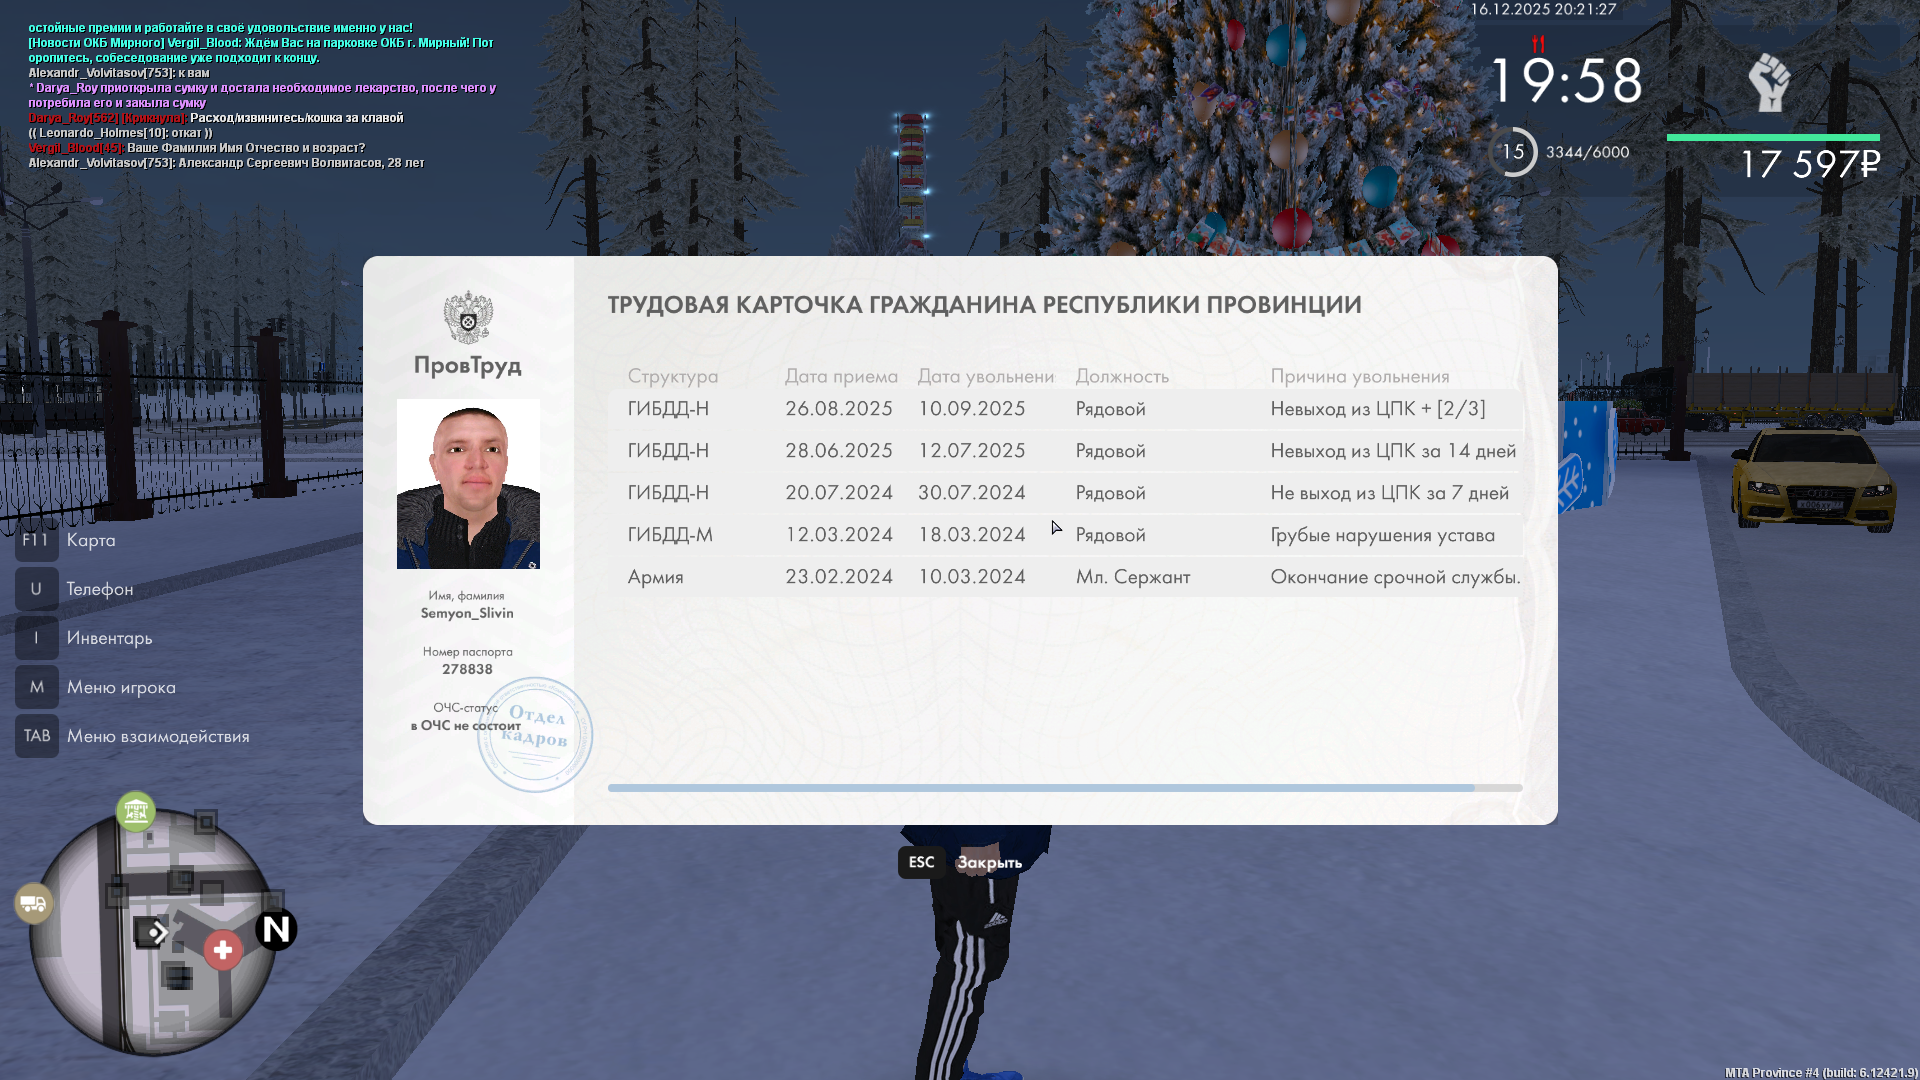
Task: Click the Отдел кадров round stamp
Action: click(x=535, y=735)
